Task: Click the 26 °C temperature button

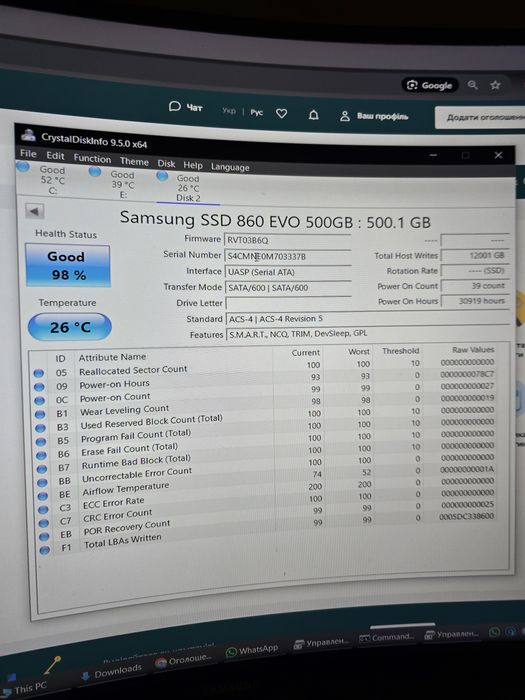Action: (x=70, y=327)
